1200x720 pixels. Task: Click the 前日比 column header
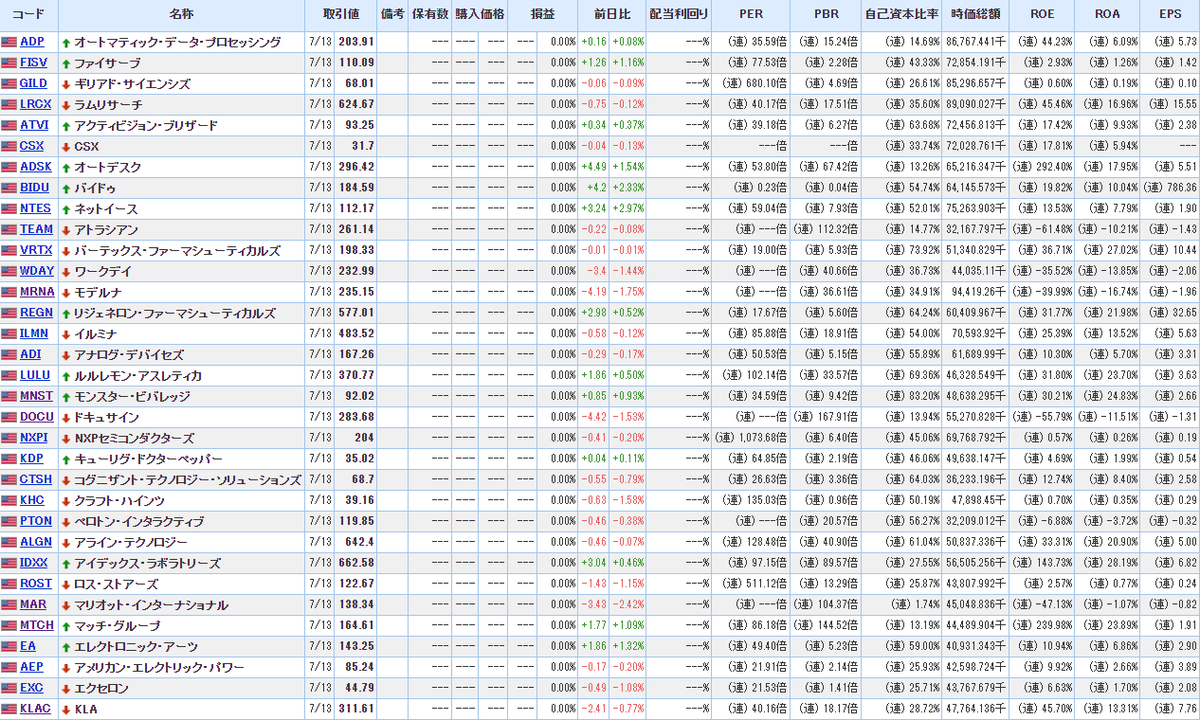tap(612, 15)
